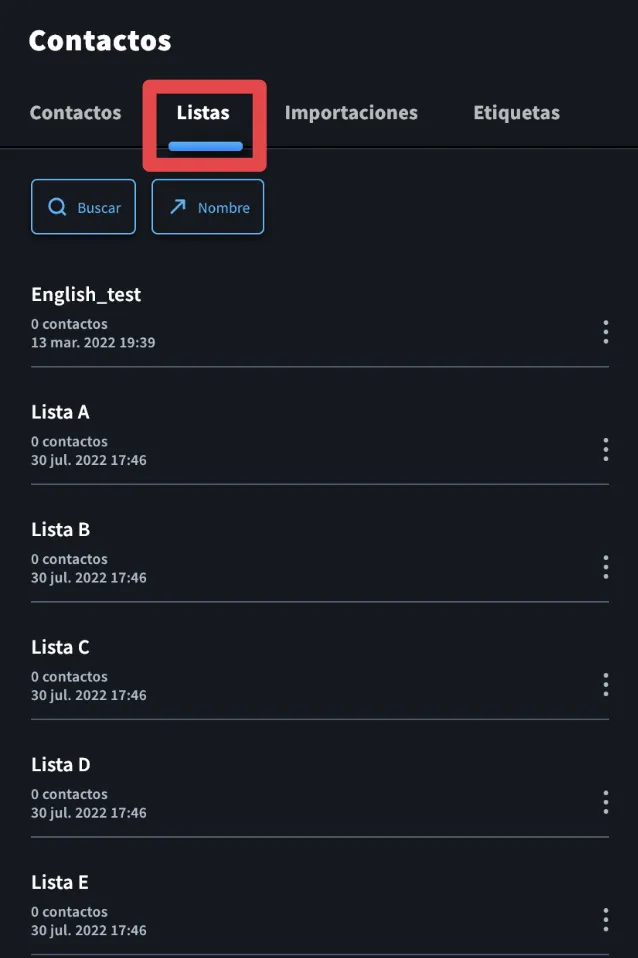
Task: Open the three-dot menu for Lista D
Action: pyautogui.click(x=606, y=802)
